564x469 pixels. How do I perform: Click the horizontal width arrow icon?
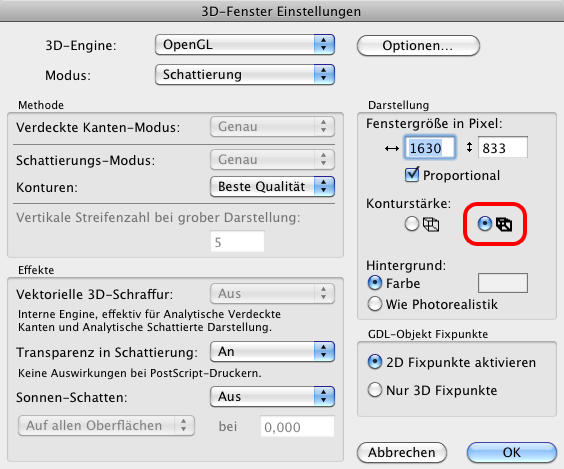coord(392,148)
